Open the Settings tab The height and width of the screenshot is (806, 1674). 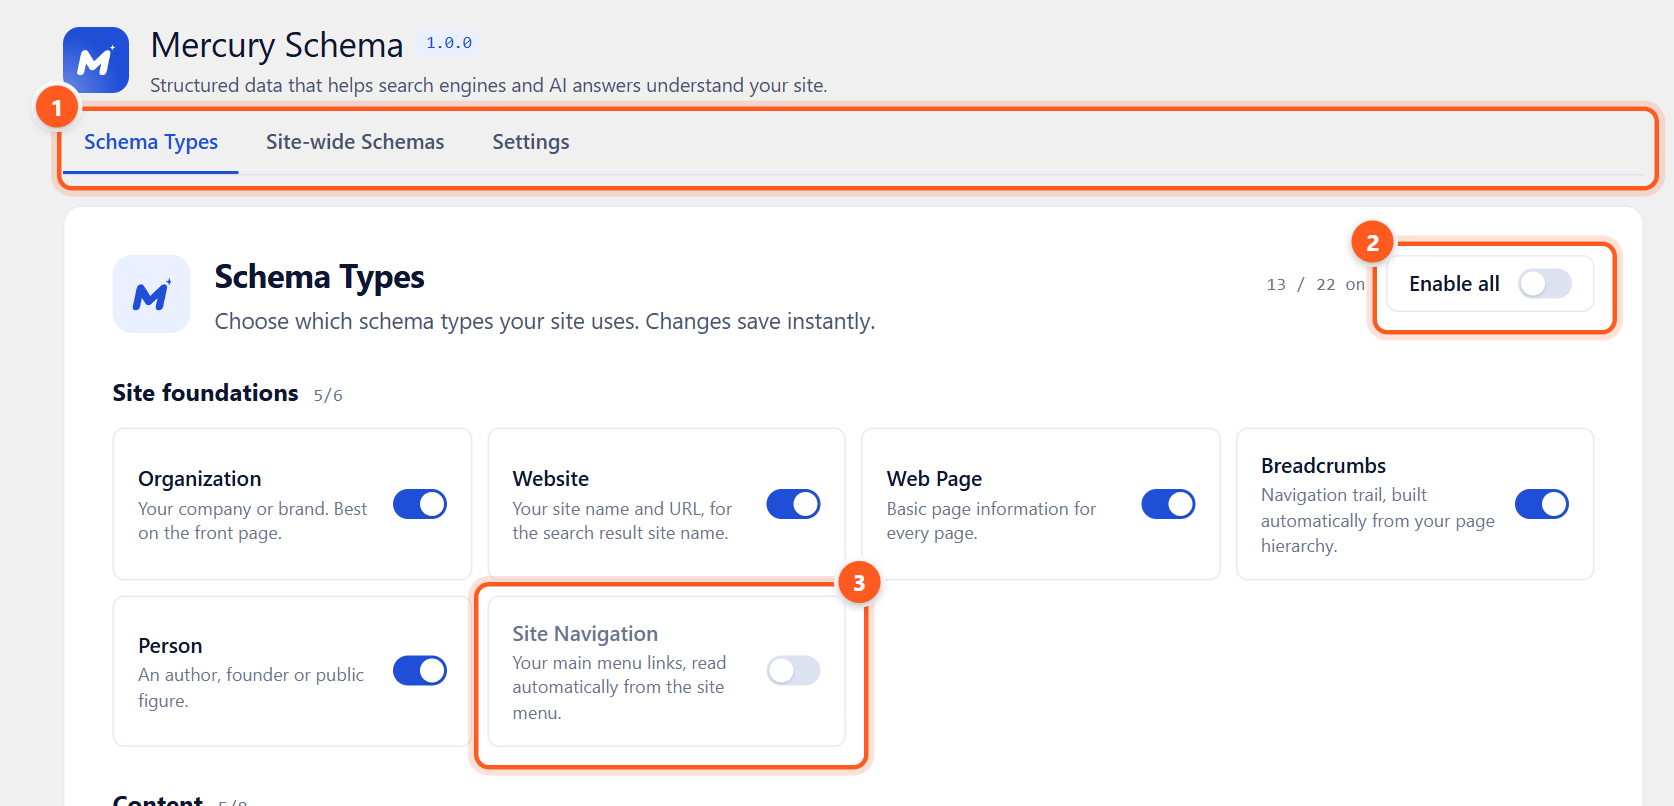(531, 142)
